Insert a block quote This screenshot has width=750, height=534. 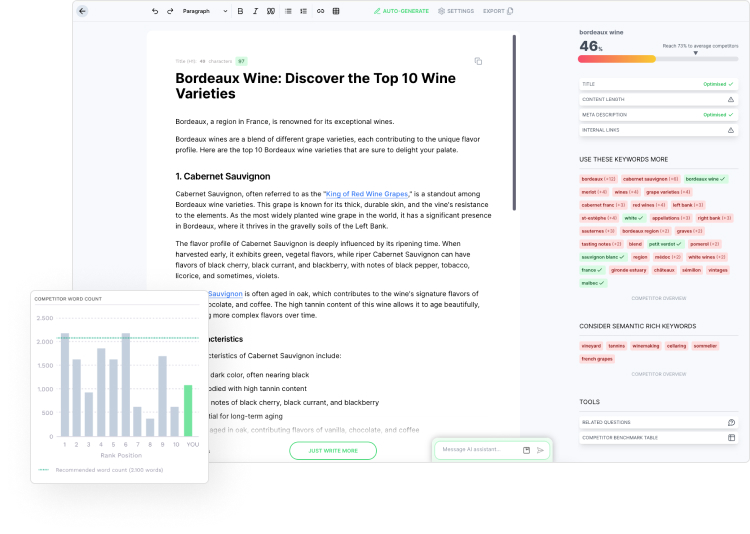pos(271,11)
